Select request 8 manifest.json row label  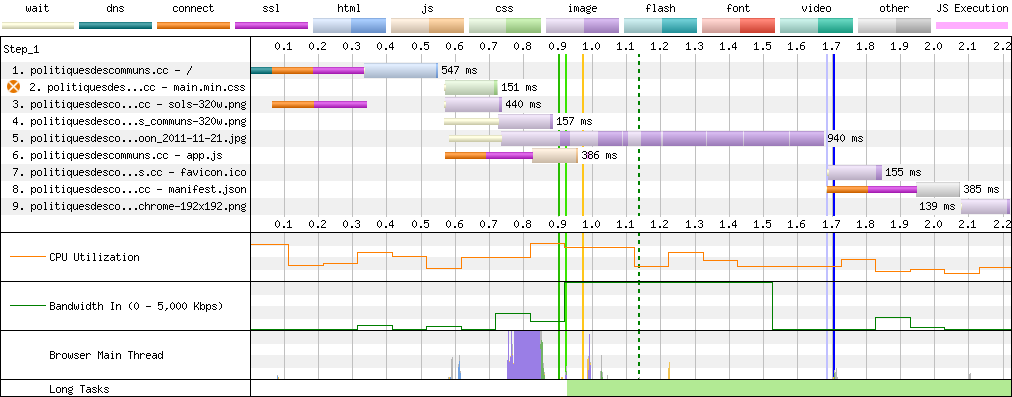129,189
